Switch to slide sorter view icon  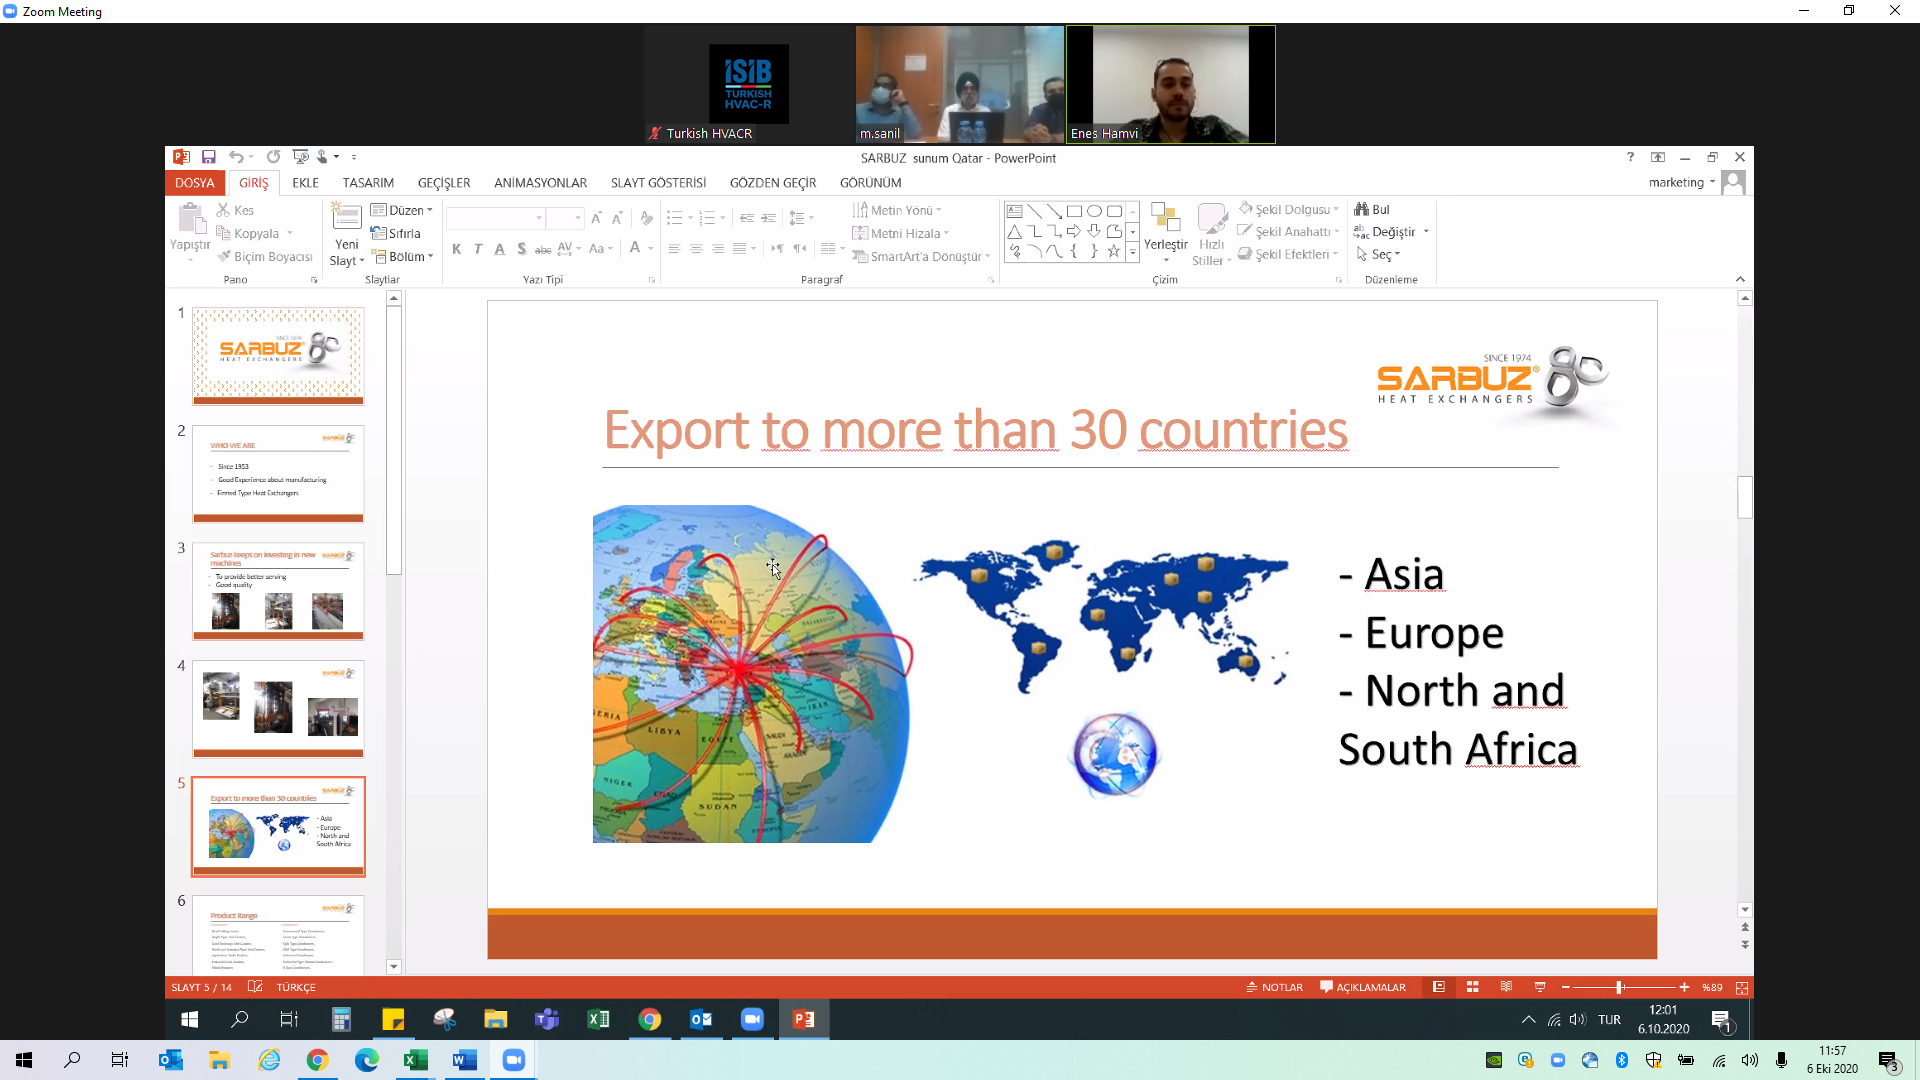tap(1472, 987)
